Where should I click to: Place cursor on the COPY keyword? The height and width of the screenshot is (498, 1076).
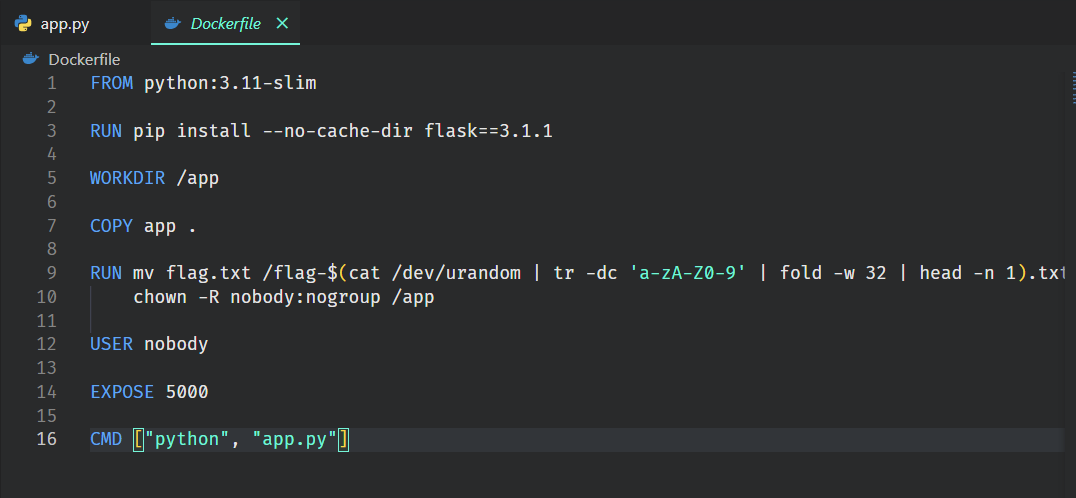(111, 226)
